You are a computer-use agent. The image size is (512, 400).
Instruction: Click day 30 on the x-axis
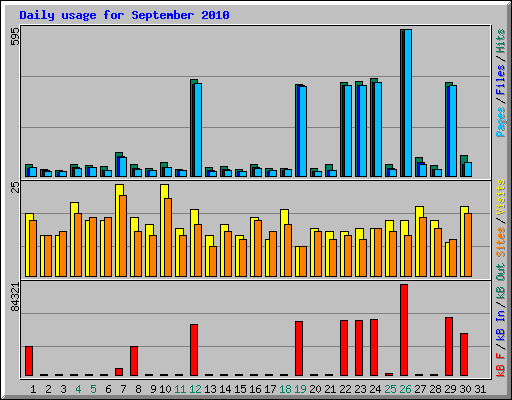point(465,389)
